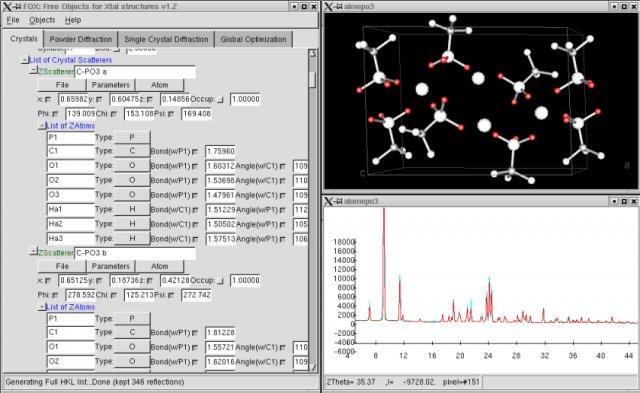
Task: Toggle the Phi checkbox of C-PO3 a
Action: (x=55, y=113)
